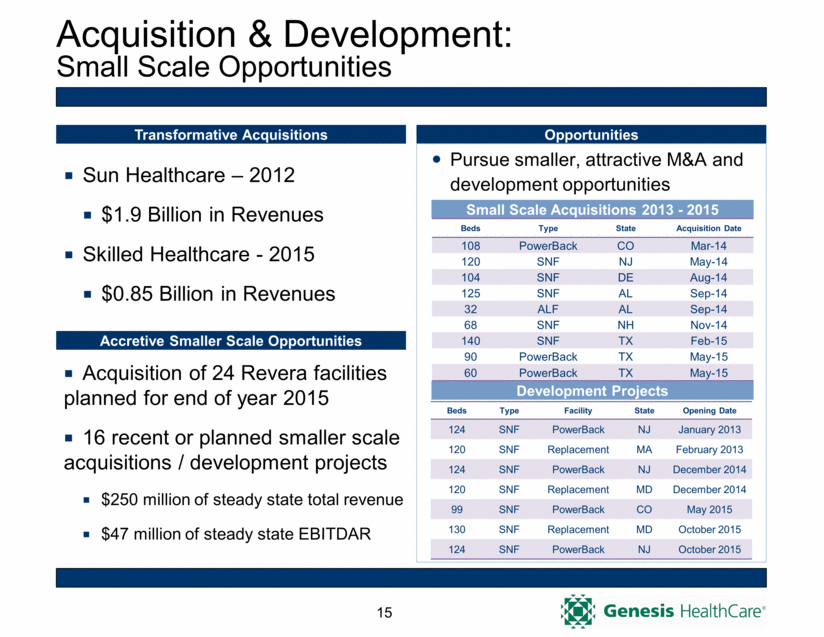This screenshot has height=637, width=824.
Task: Click the 'NH' state cell
Action: tap(625, 325)
